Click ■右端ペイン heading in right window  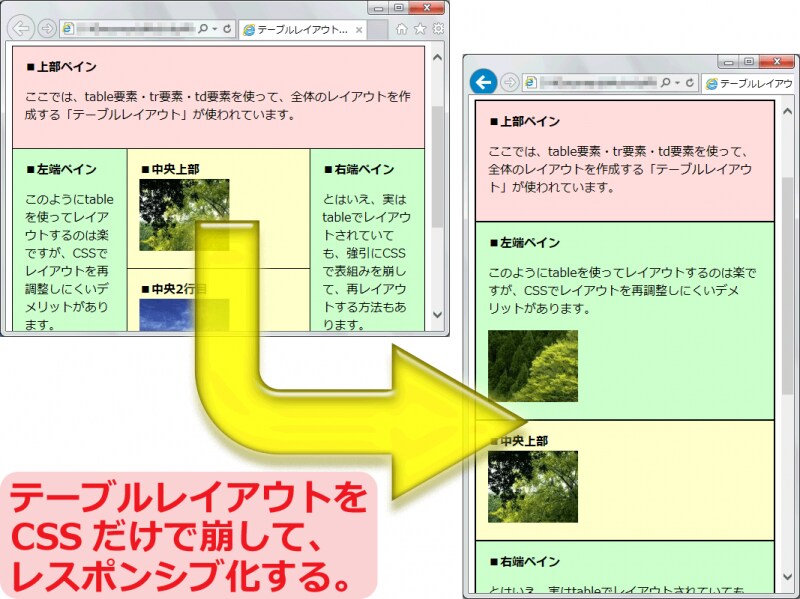[524, 562]
